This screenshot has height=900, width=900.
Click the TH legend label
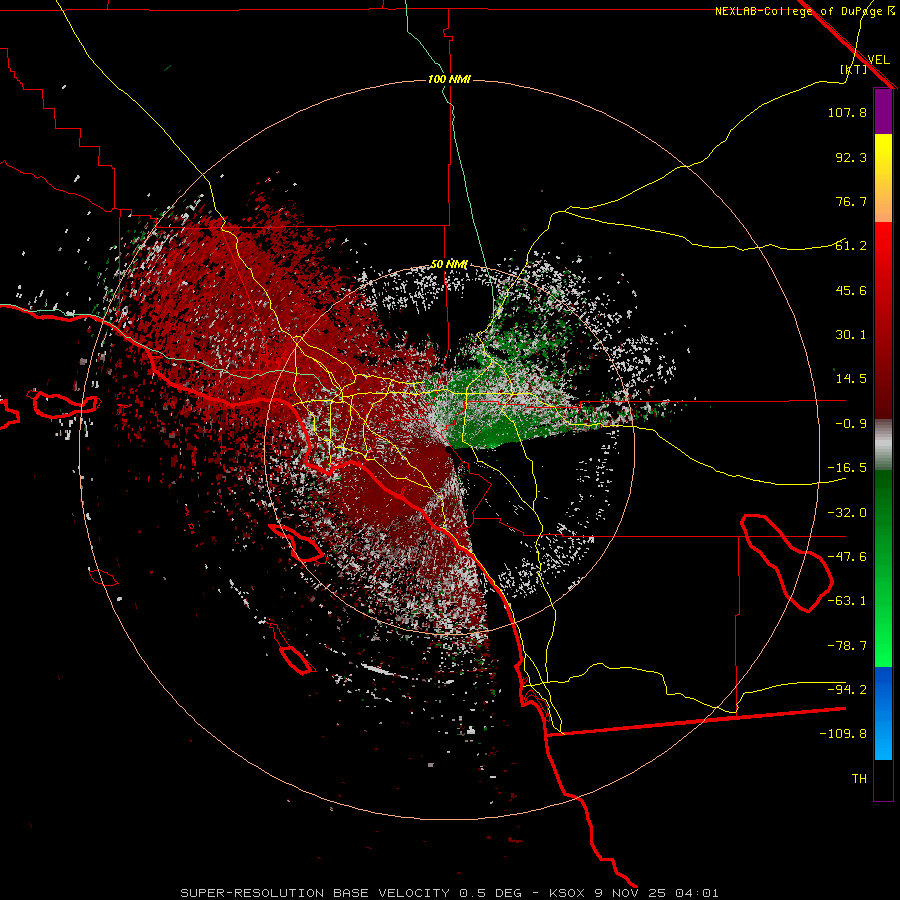[x=859, y=779]
